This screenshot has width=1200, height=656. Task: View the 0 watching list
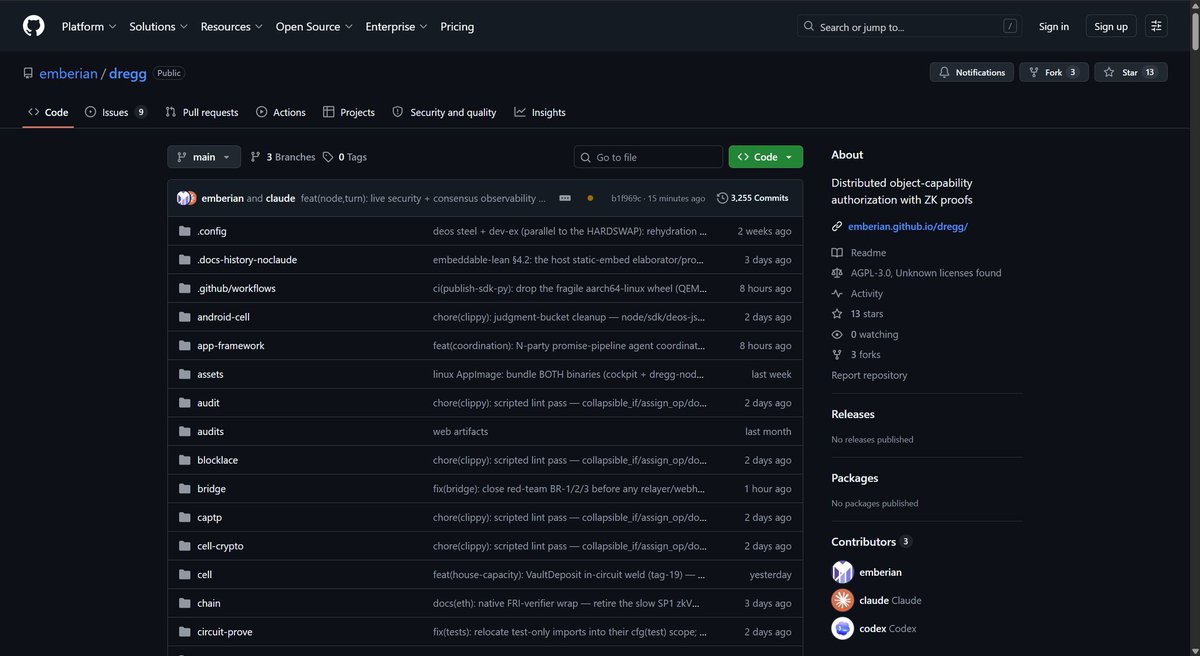click(x=865, y=335)
